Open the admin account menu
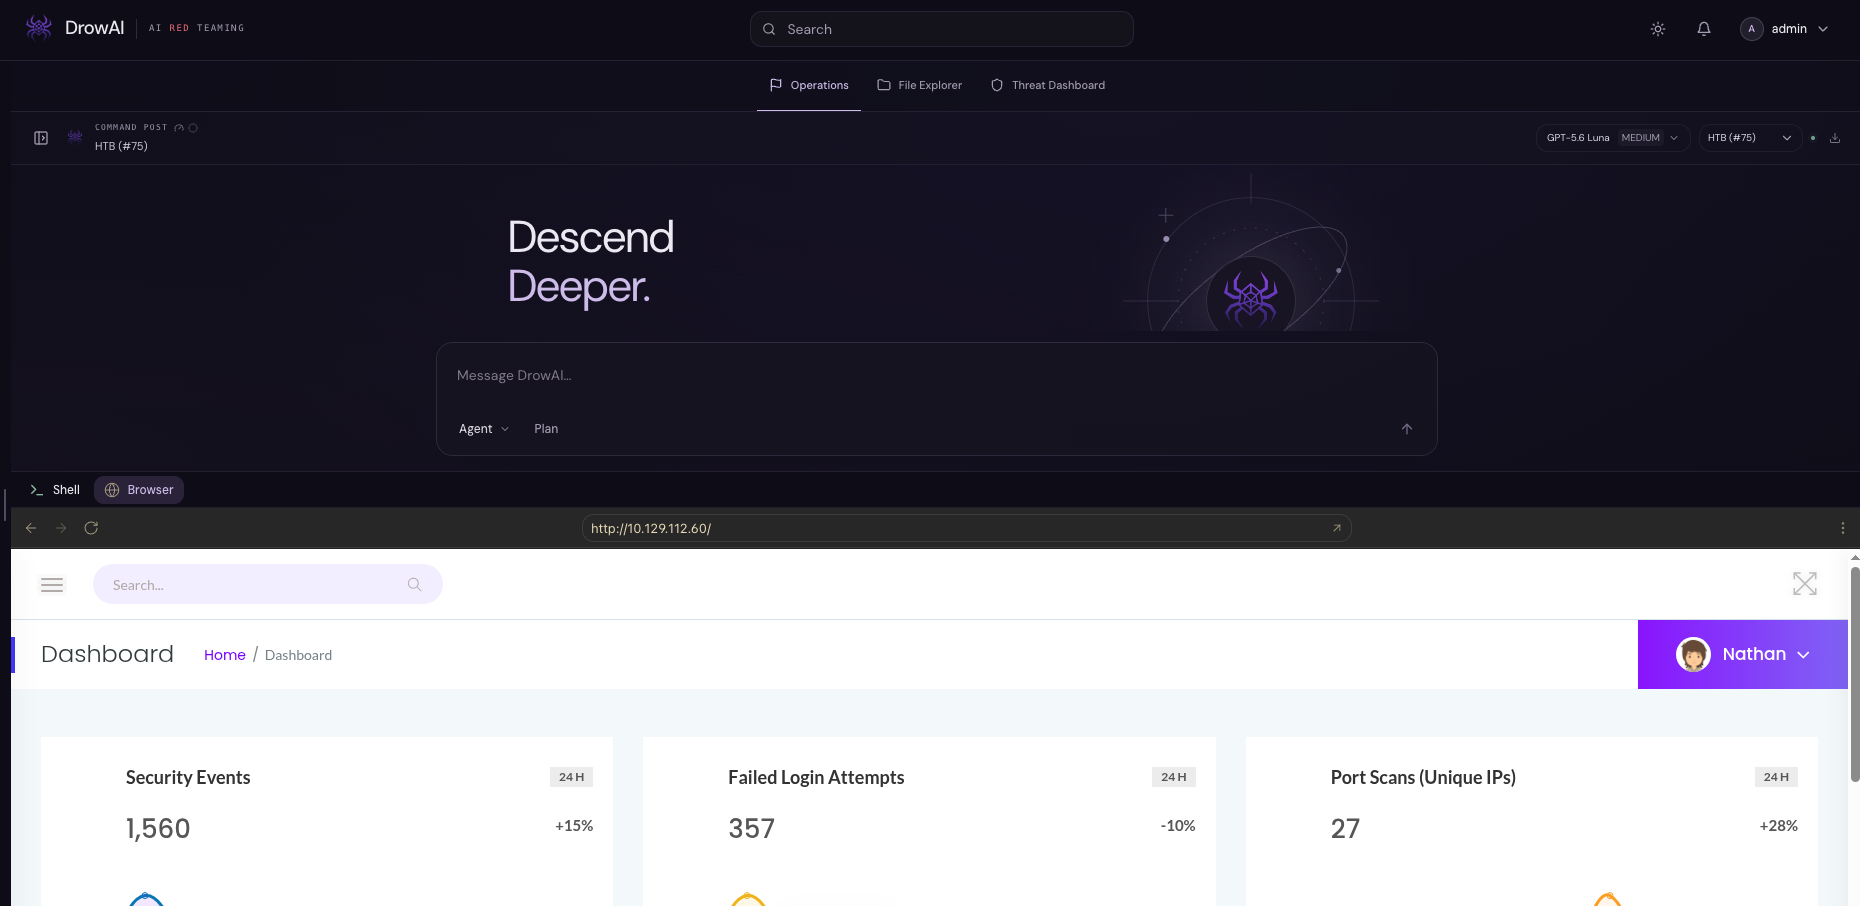Image resolution: width=1860 pixels, height=906 pixels. coord(1785,29)
